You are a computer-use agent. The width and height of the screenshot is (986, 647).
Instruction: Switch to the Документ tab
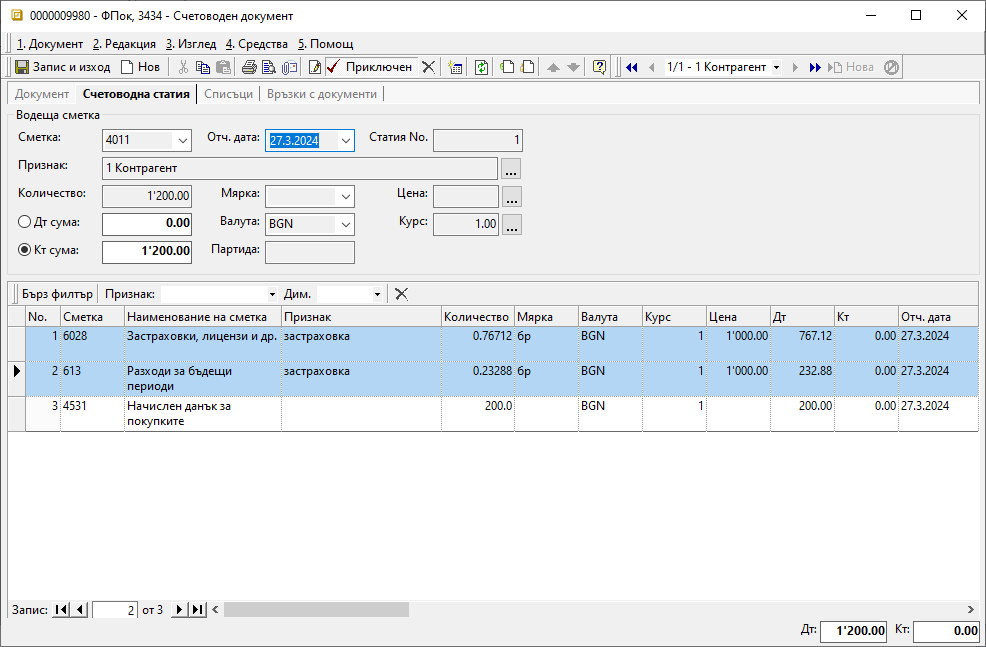point(42,94)
